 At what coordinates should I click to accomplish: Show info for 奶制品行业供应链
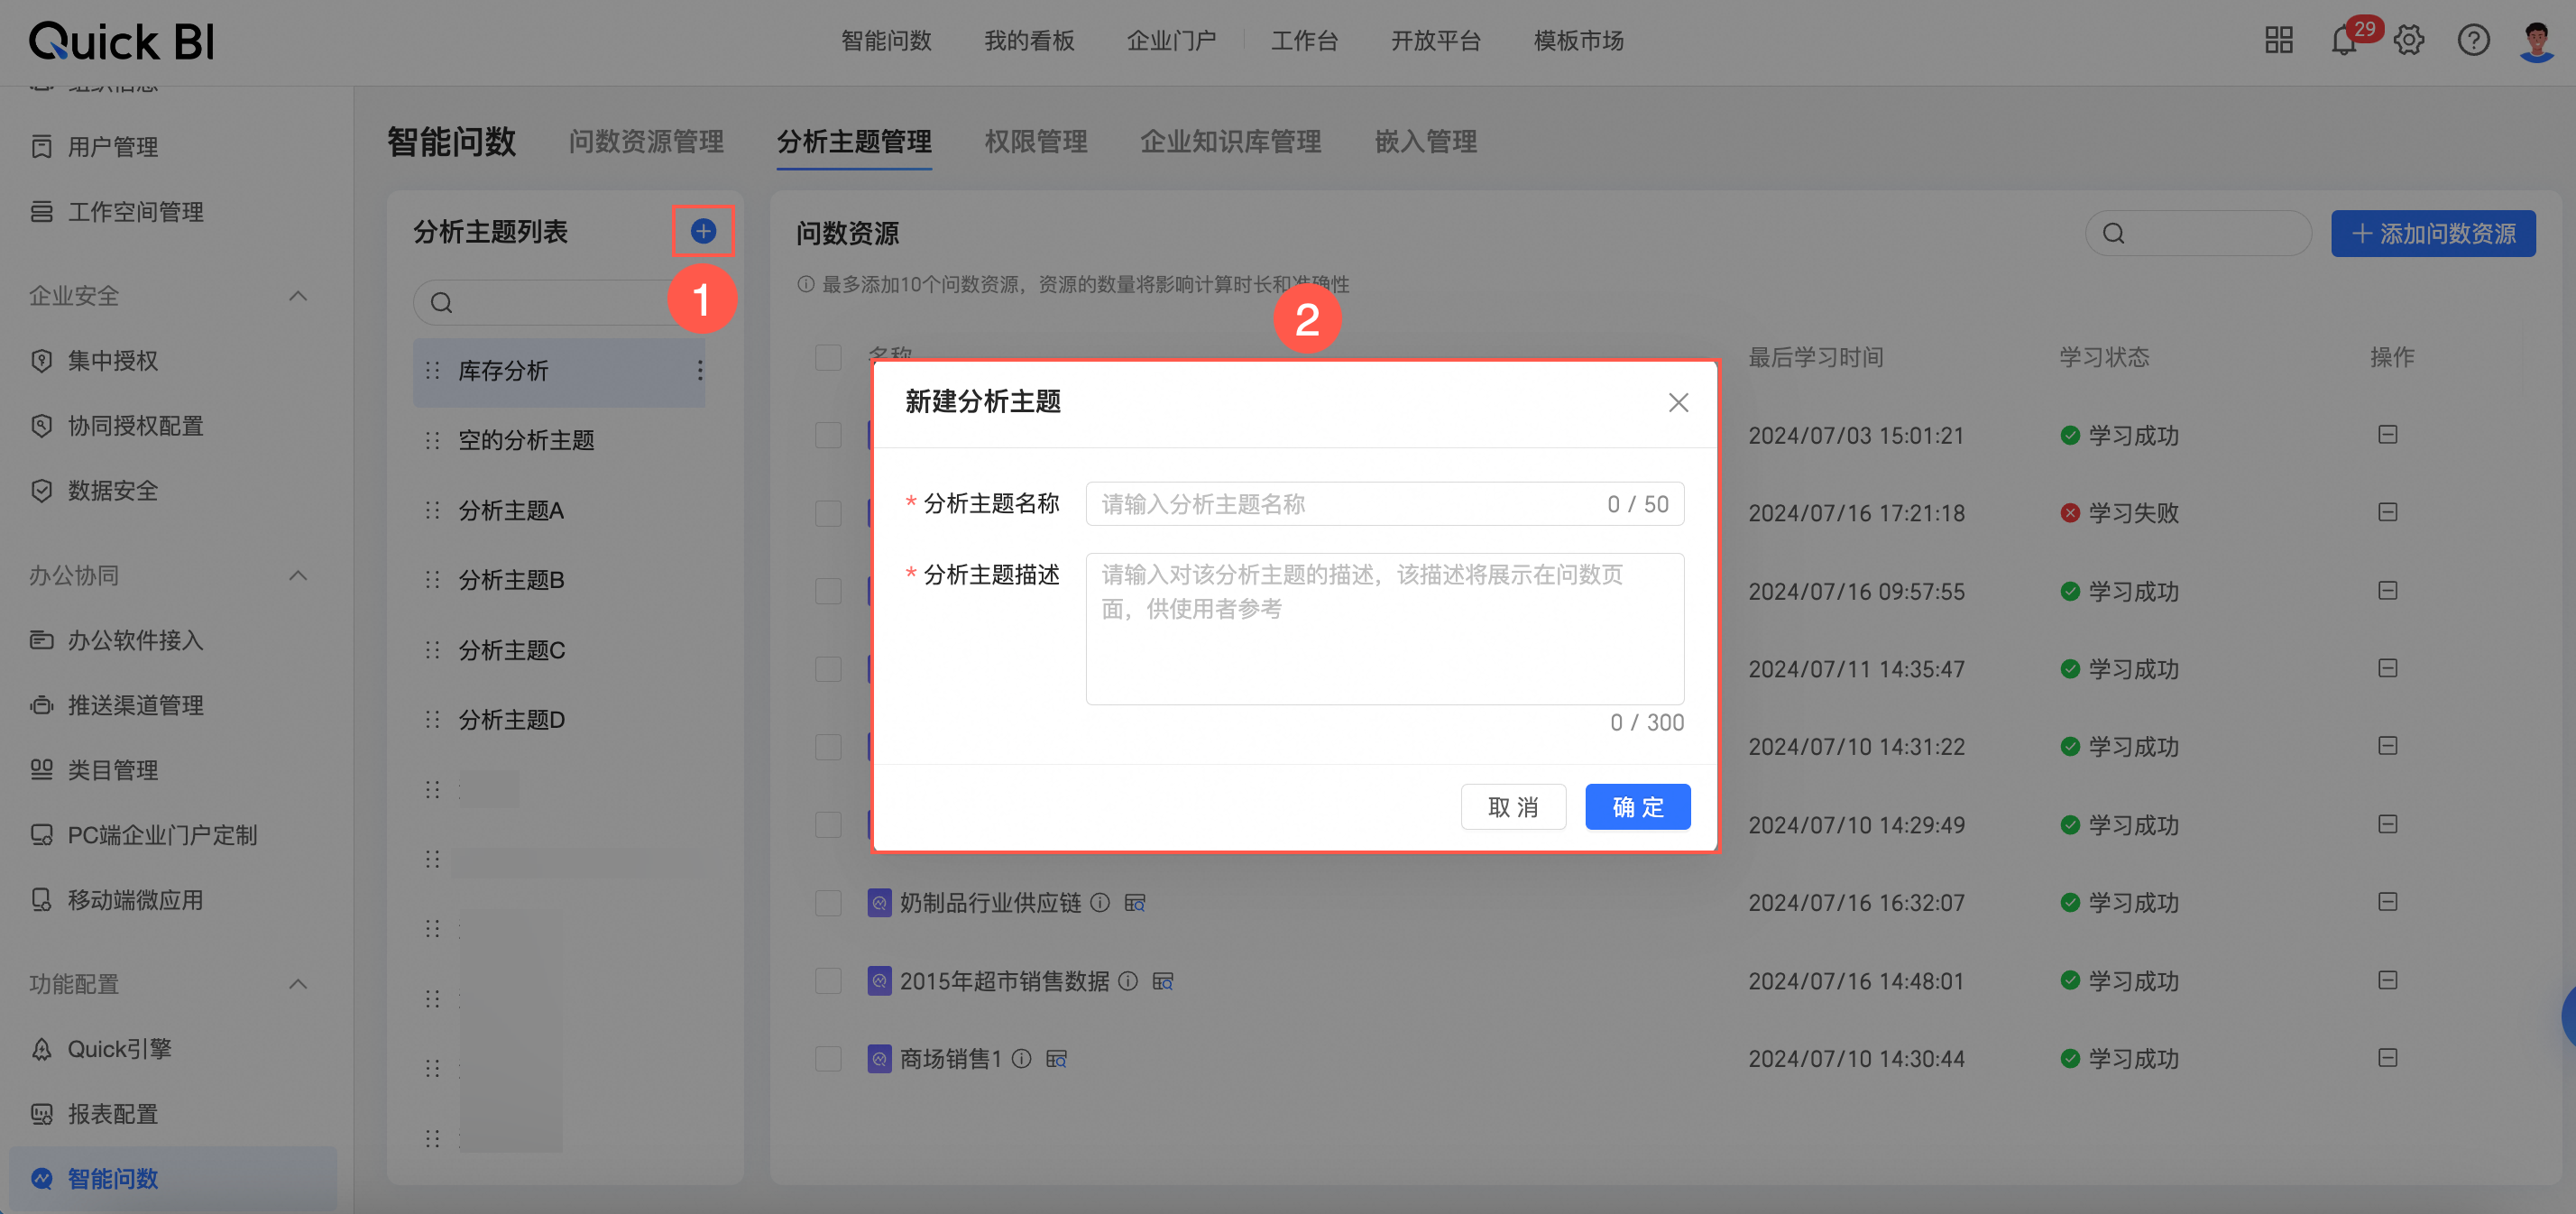click(1100, 903)
